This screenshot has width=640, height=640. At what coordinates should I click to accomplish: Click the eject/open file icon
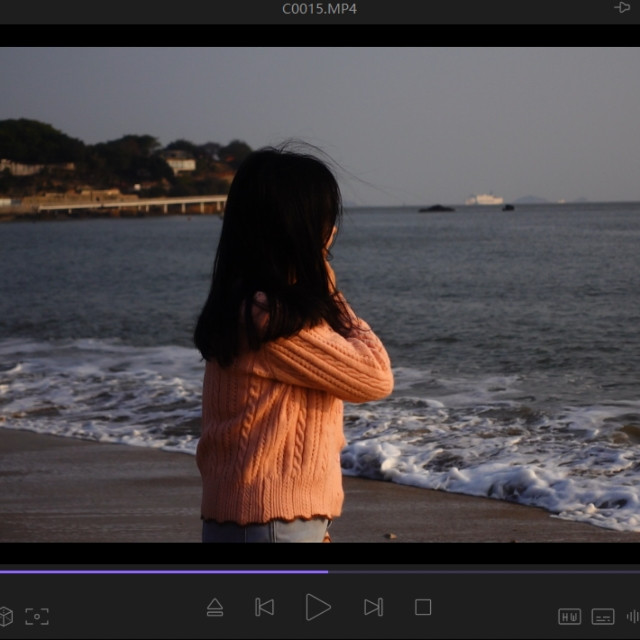pos(215,607)
